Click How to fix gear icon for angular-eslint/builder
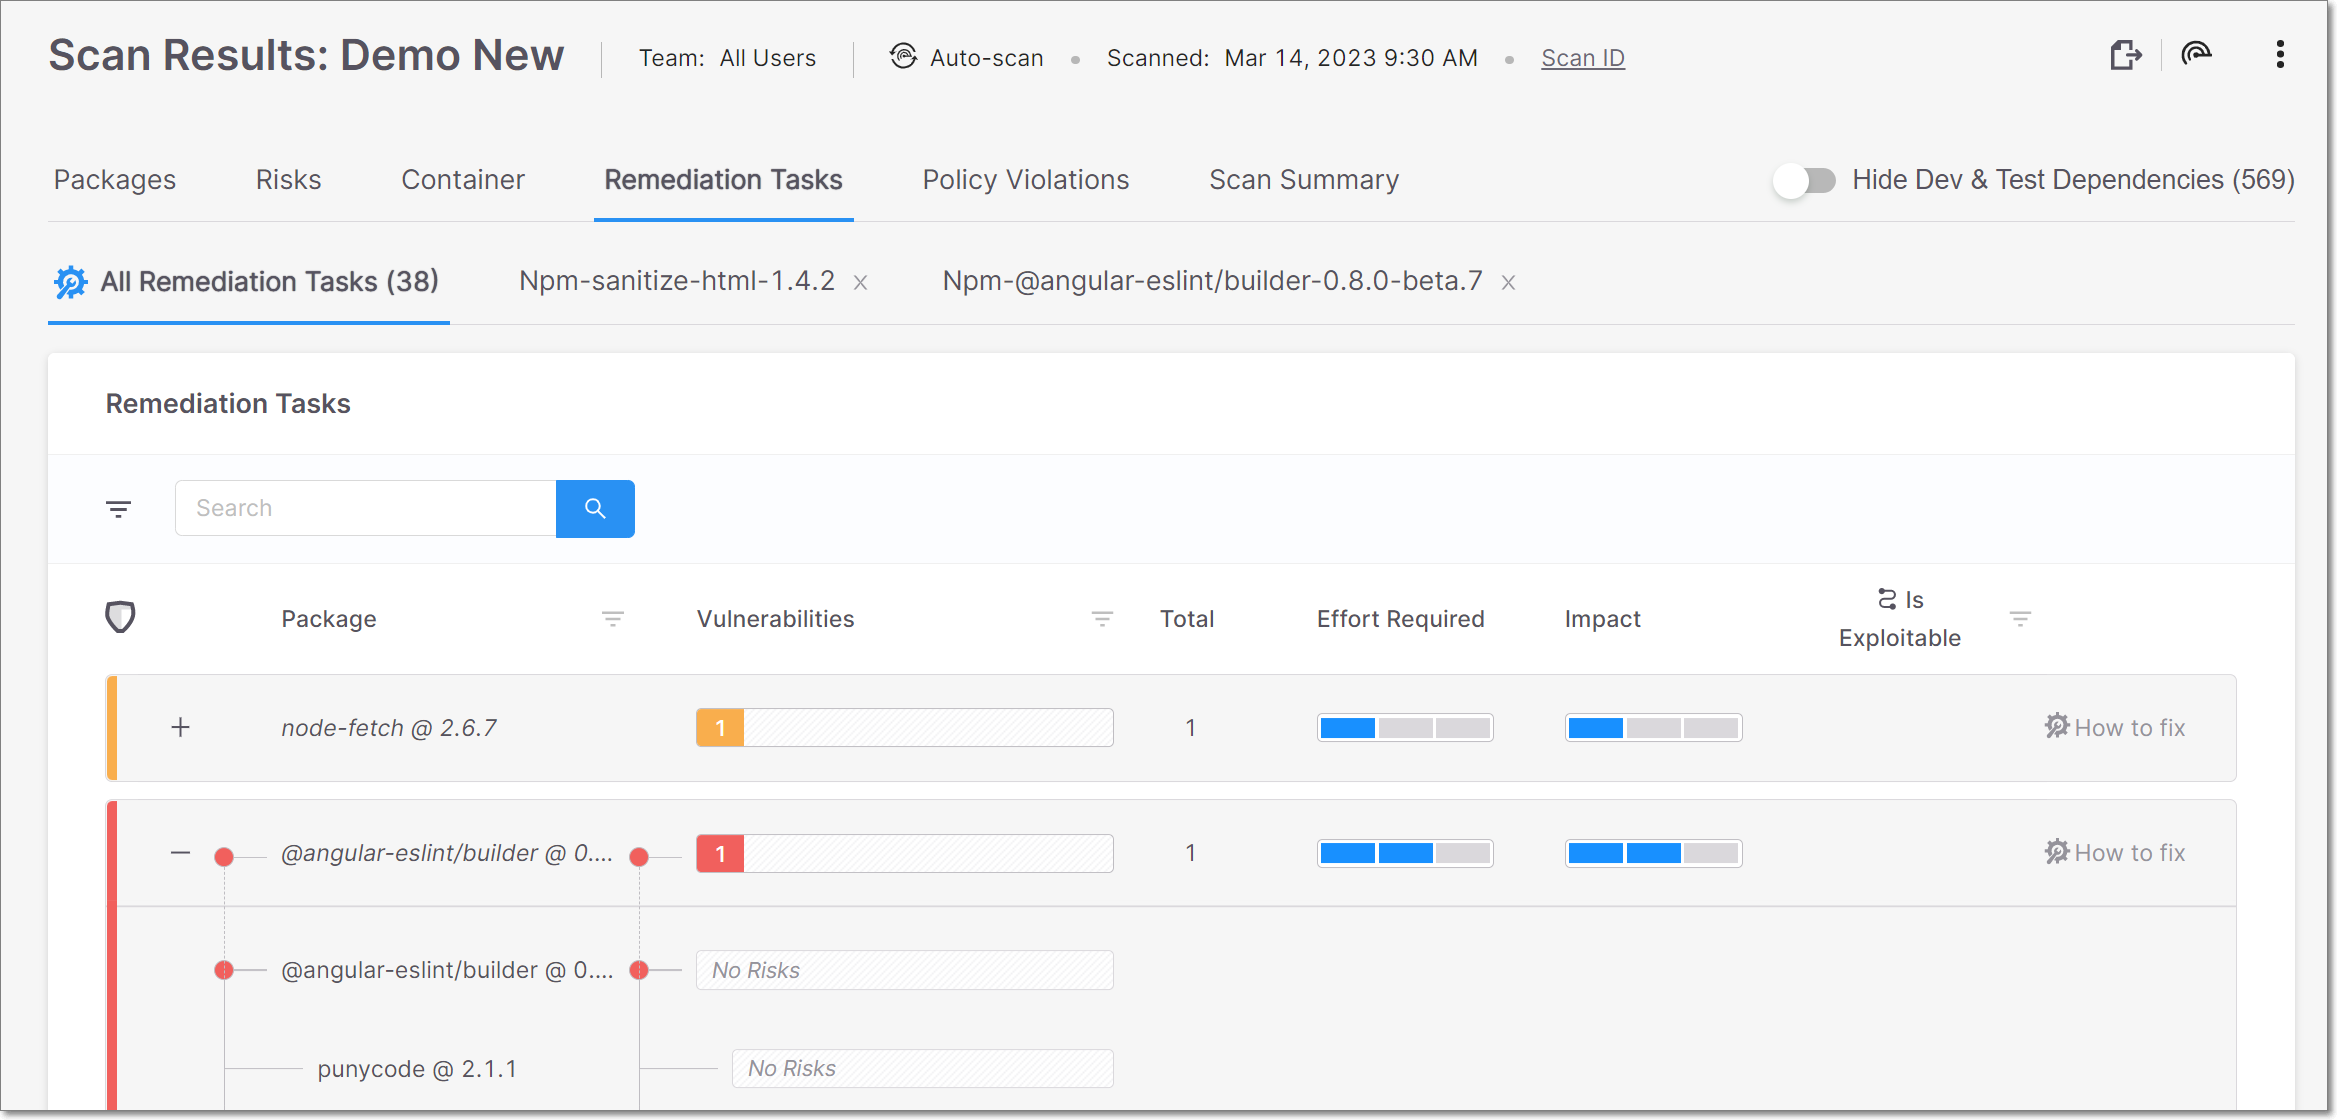Viewport: 2337px width, 1120px height. (x=2056, y=852)
